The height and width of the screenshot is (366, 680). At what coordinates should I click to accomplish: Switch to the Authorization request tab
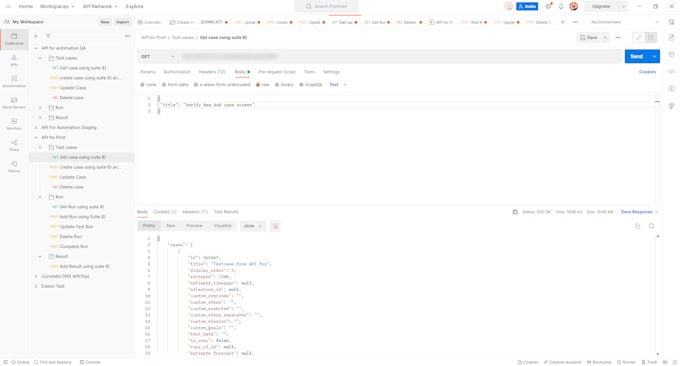pos(177,72)
